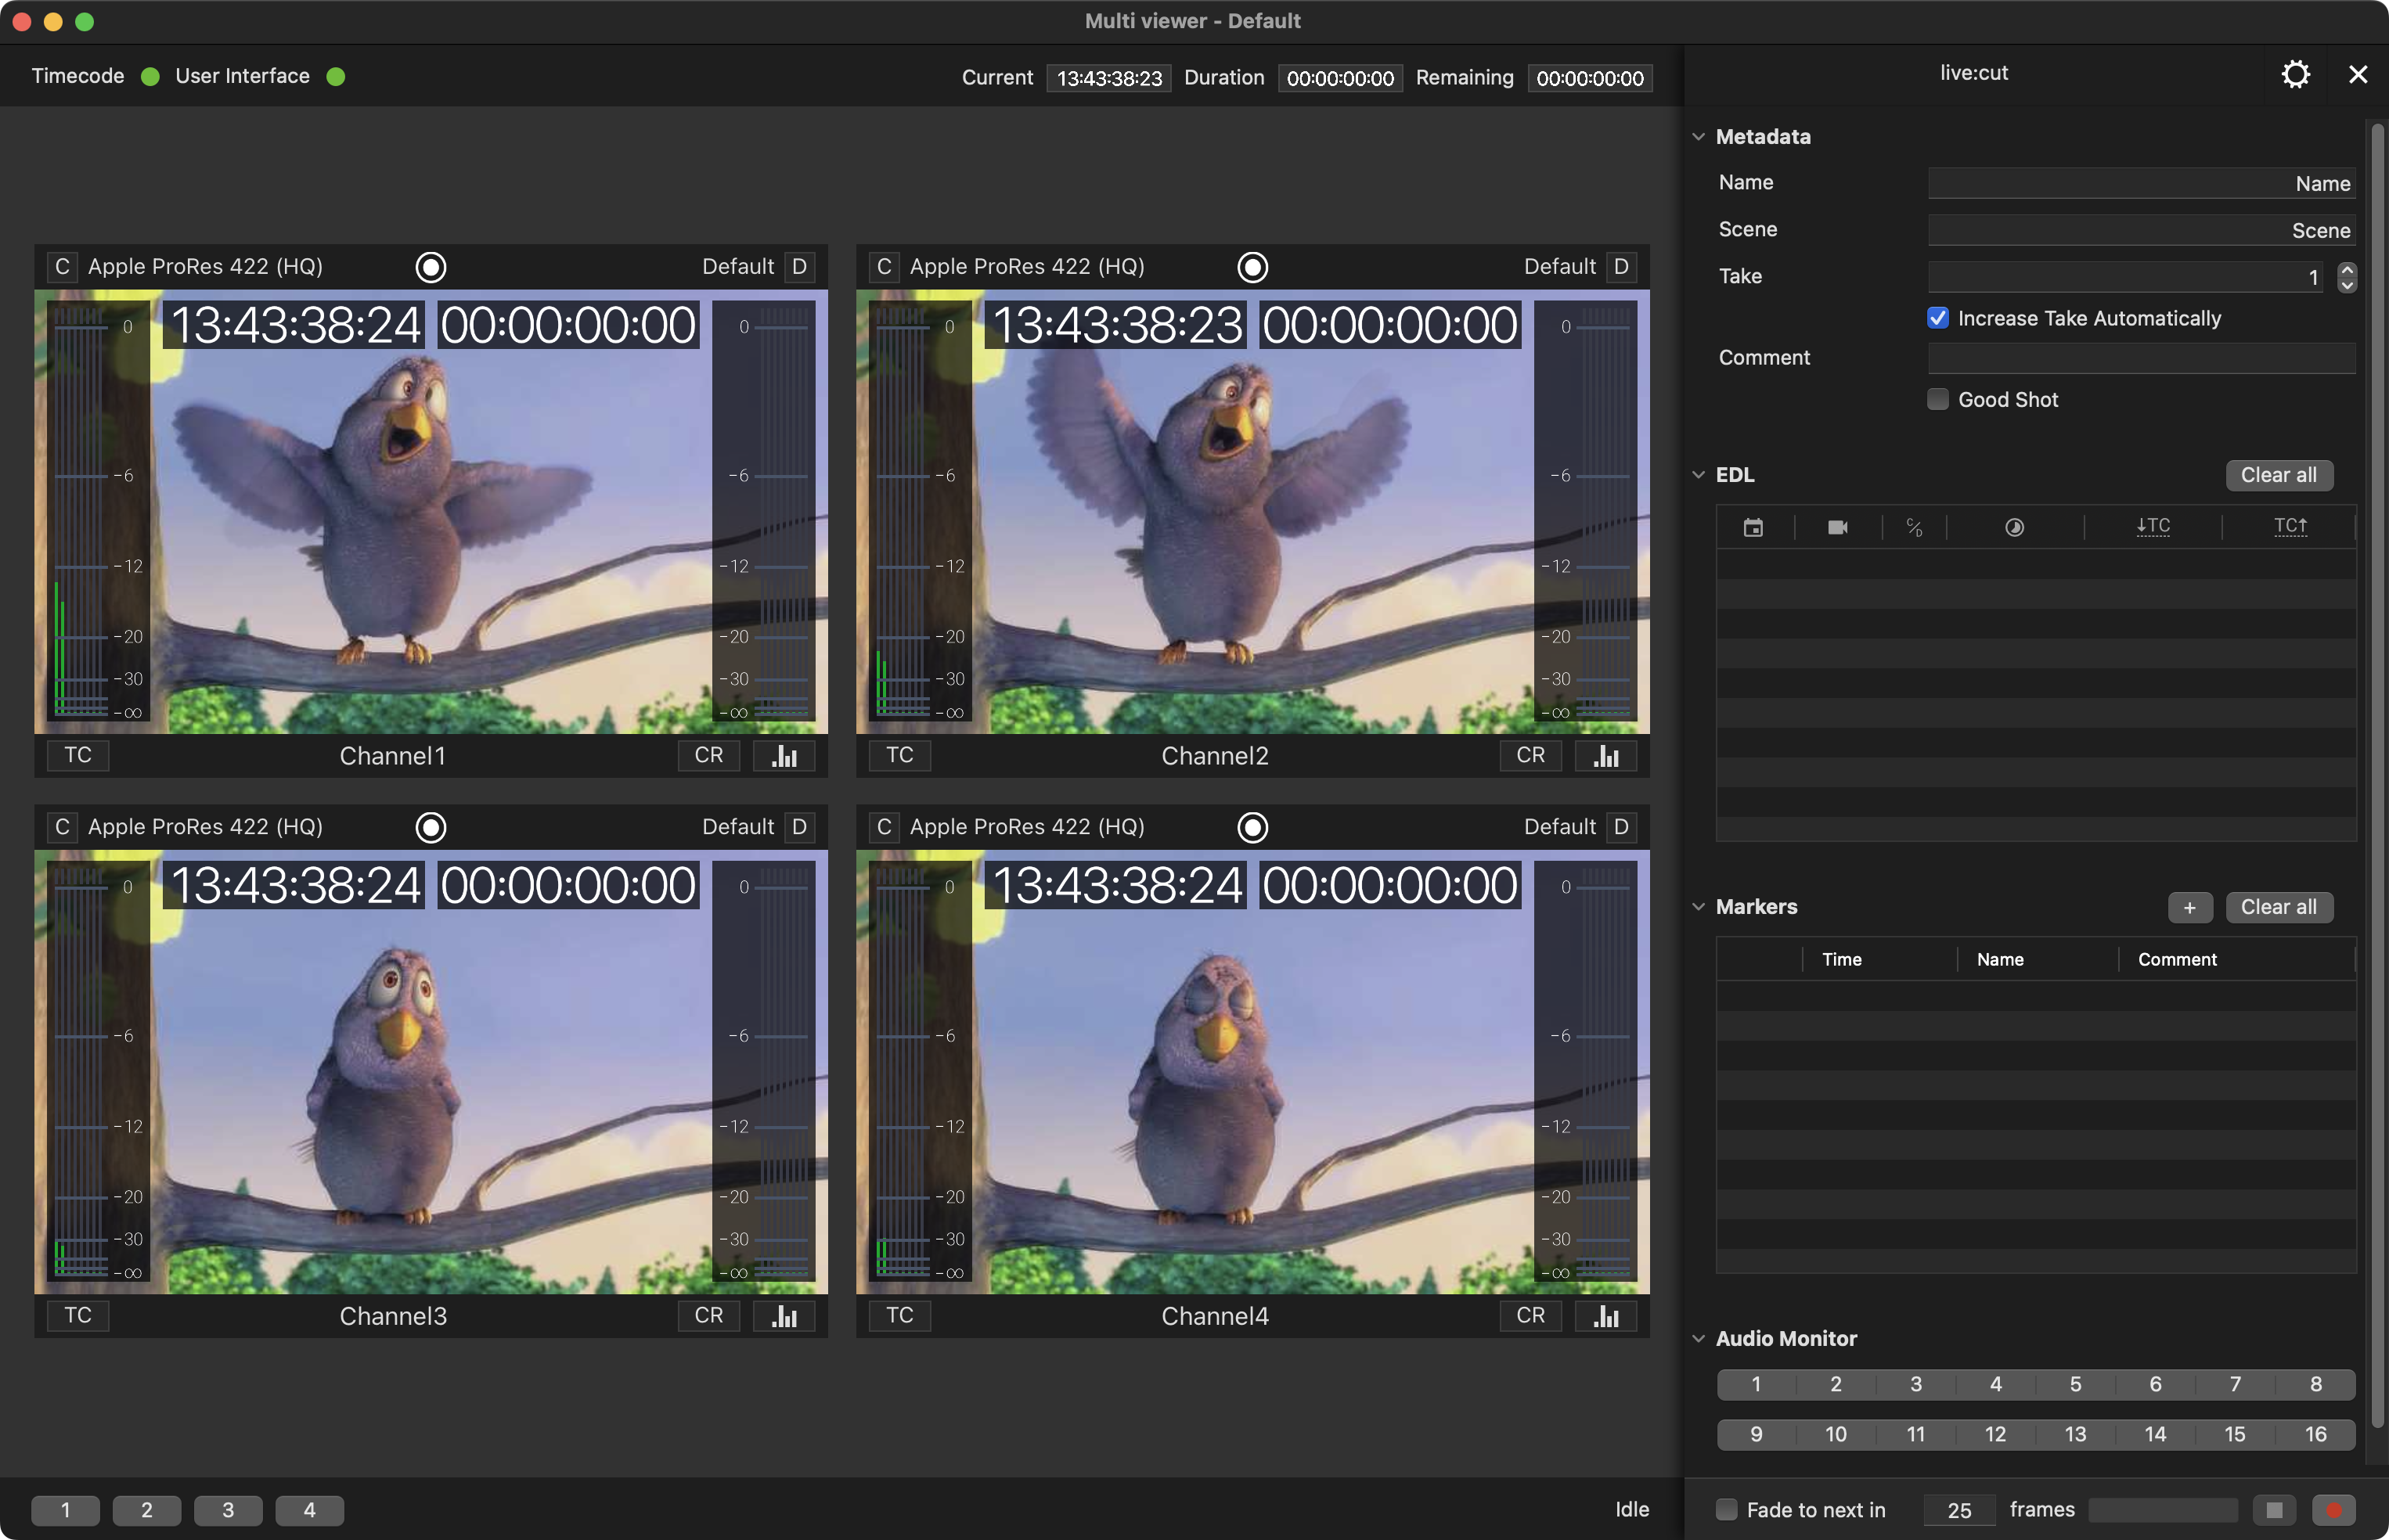Click the C button on Channel1
This screenshot has height=1540, width=2389.
tap(62, 267)
